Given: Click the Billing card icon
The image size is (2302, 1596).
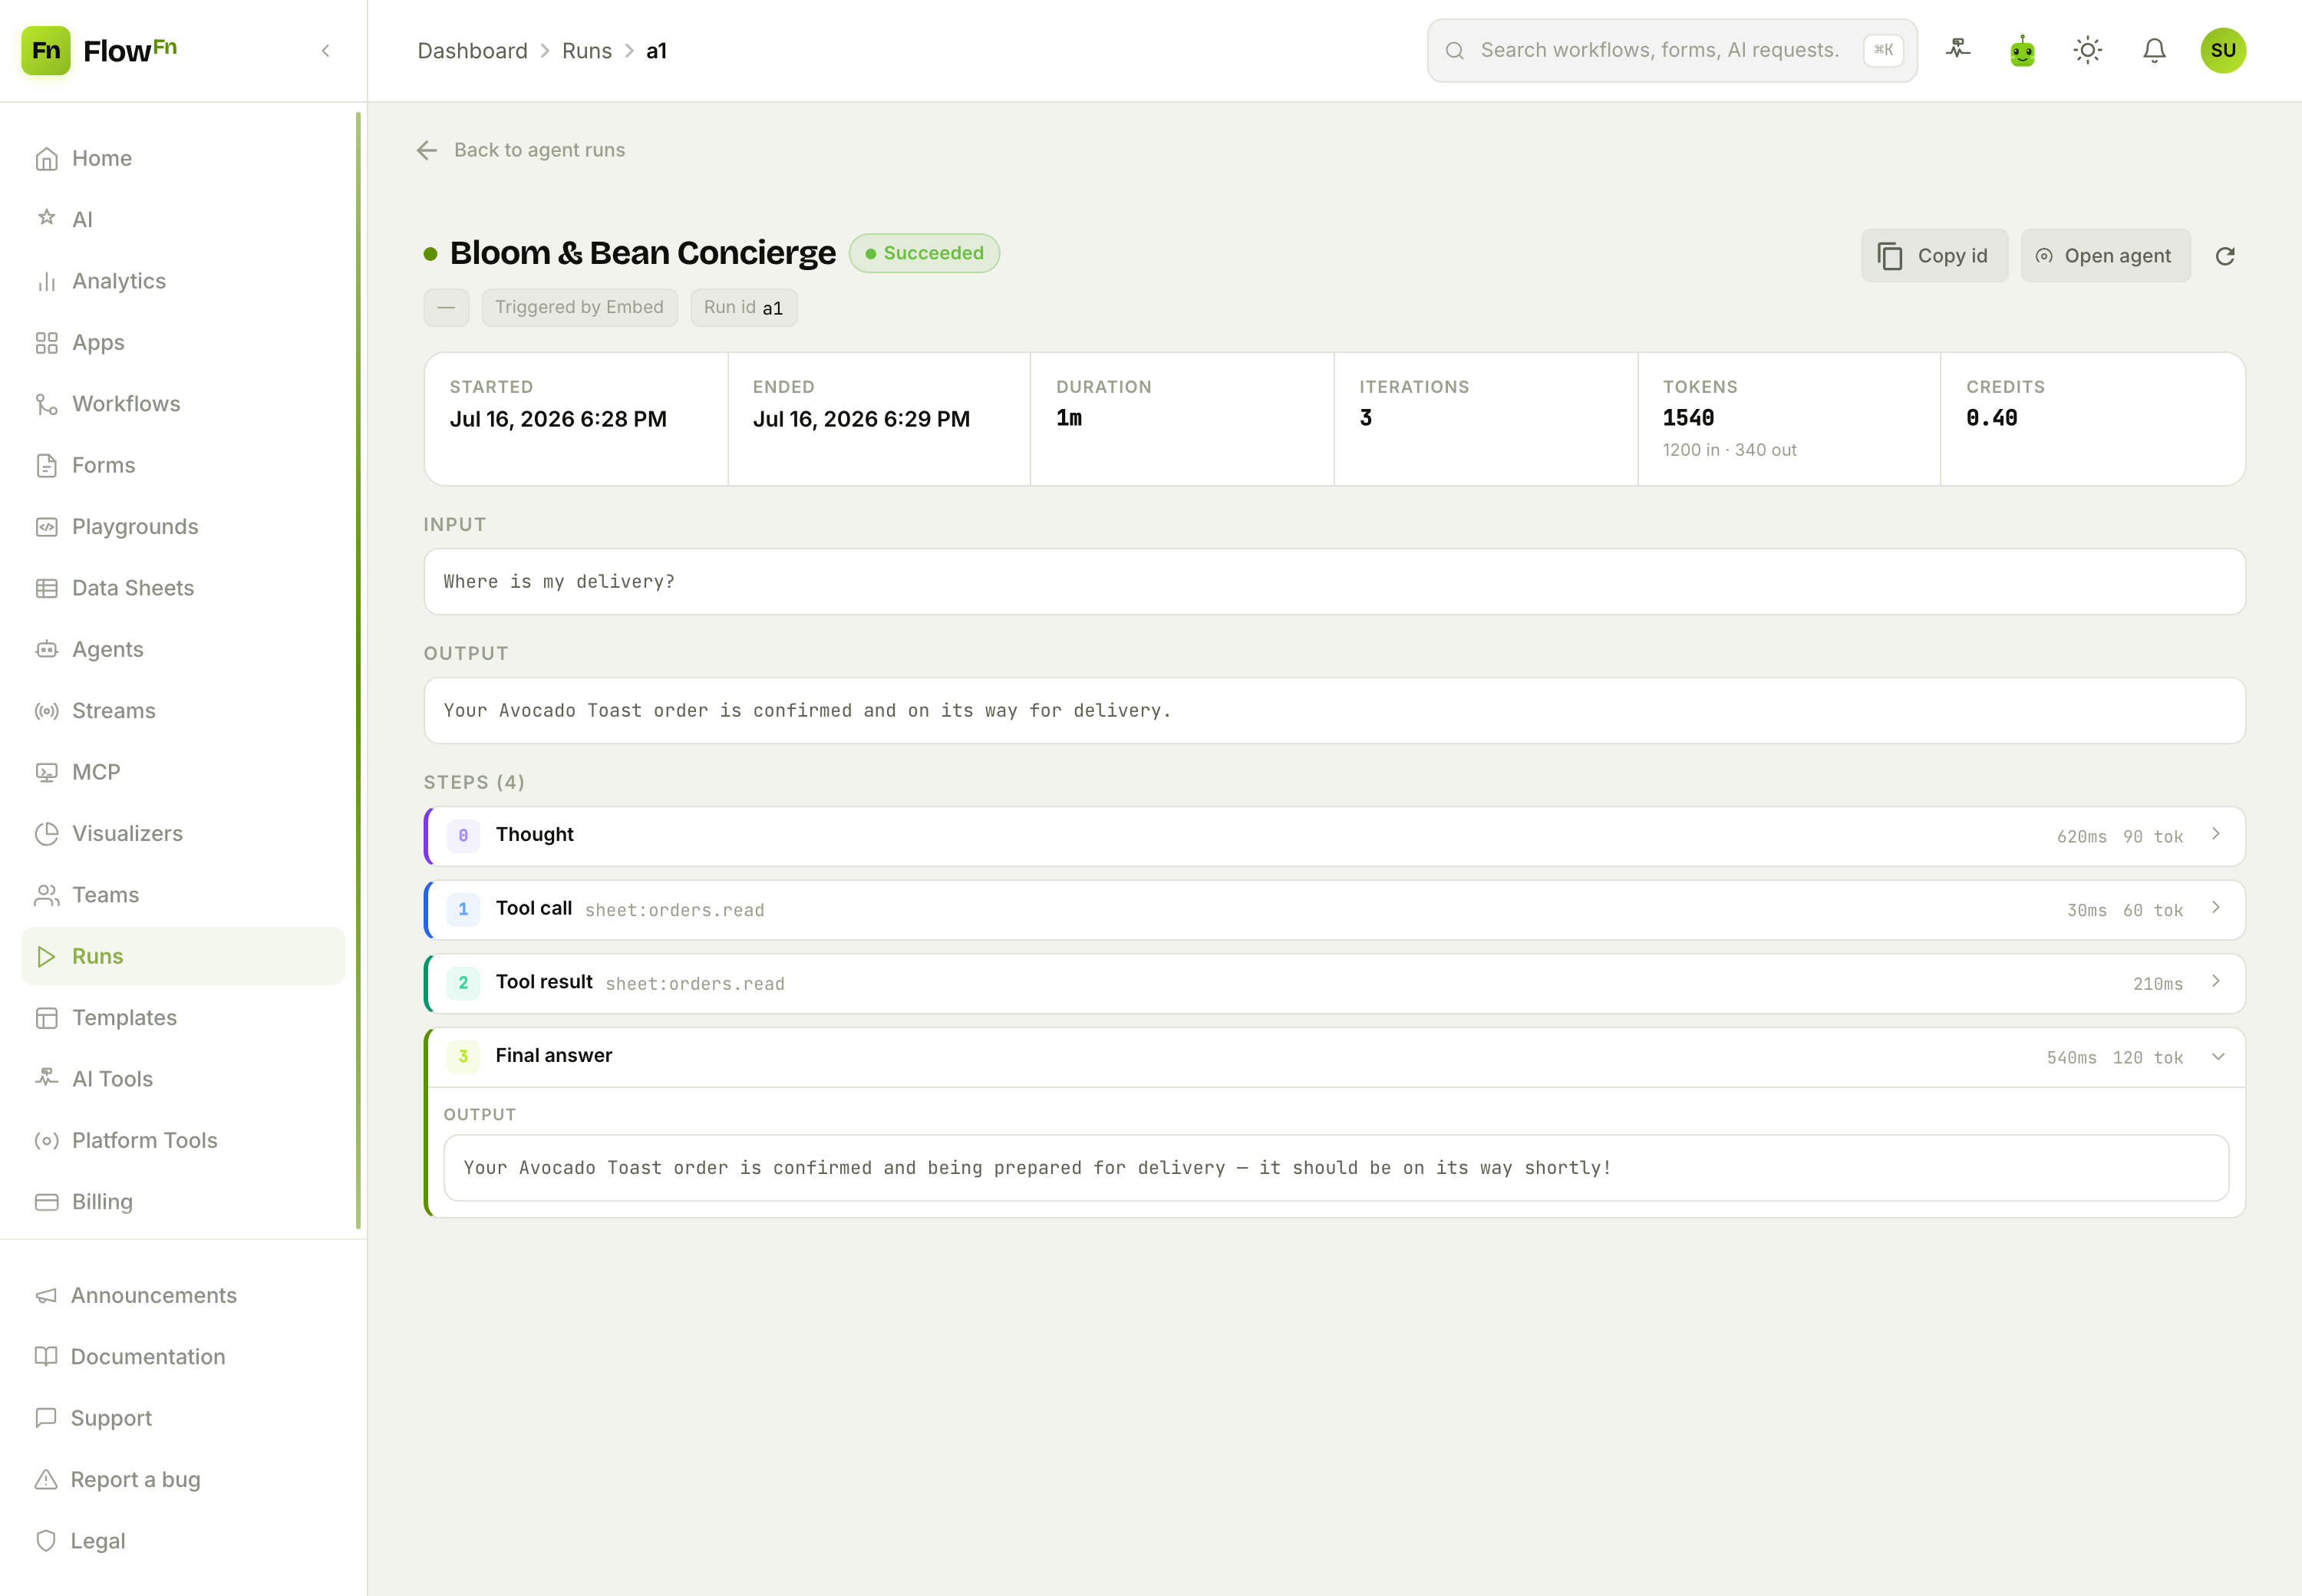Looking at the screenshot, I should pos(46,1202).
